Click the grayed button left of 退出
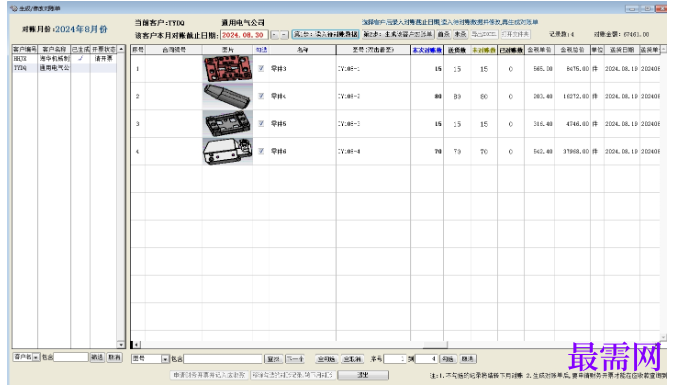 coord(292,375)
